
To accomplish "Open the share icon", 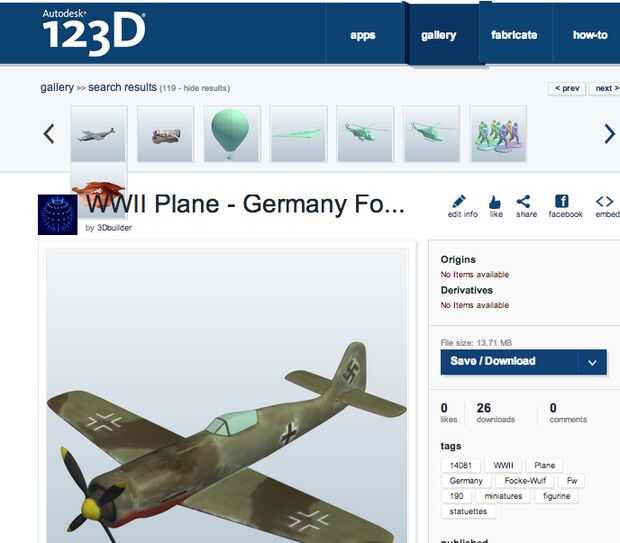I will pyautogui.click(x=524, y=201).
